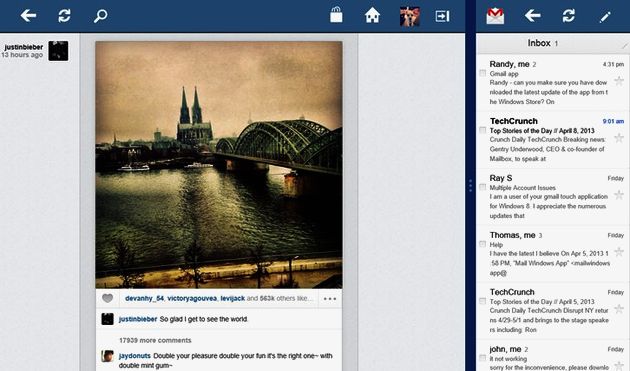The width and height of the screenshot is (630, 371).
Task: Open jaydonuts commenter avatar
Action: pyautogui.click(x=107, y=356)
